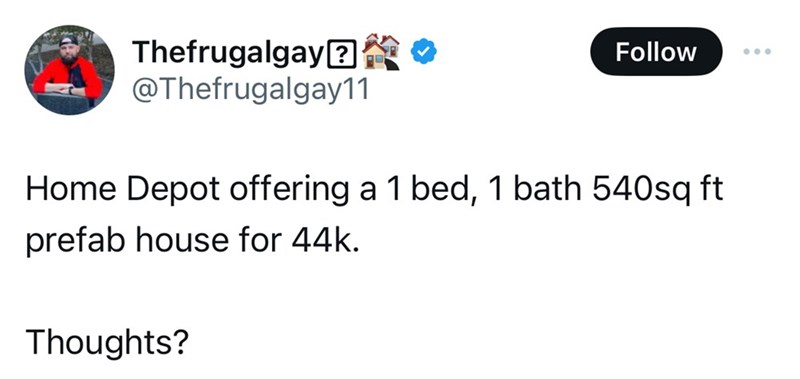This screenshot has width=800, height=379.
Task: Open the Thefrugalgay profile picture
Action: (69, 70)
